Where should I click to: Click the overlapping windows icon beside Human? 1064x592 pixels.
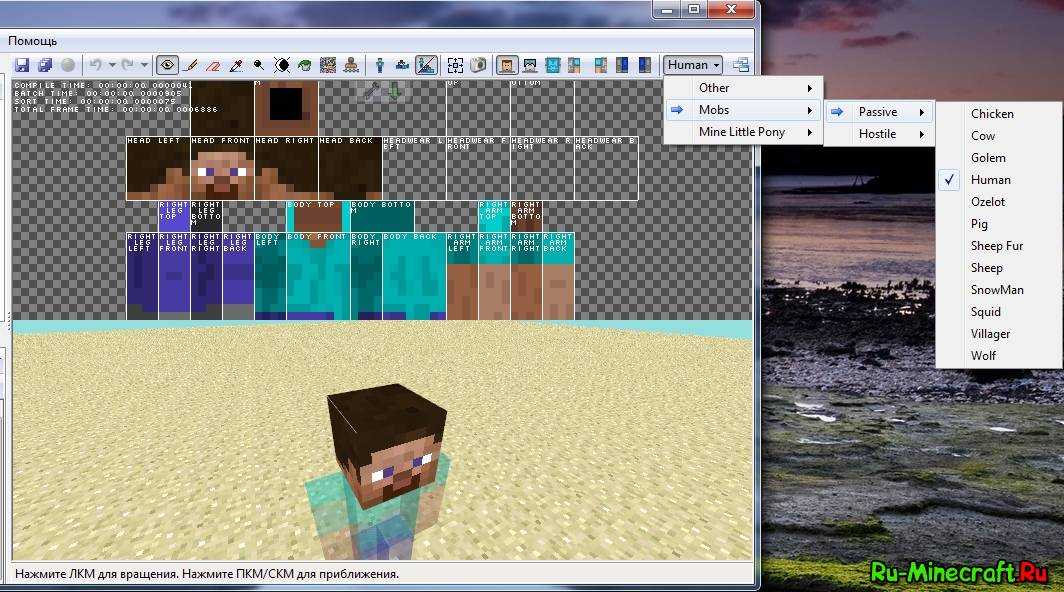740,65
